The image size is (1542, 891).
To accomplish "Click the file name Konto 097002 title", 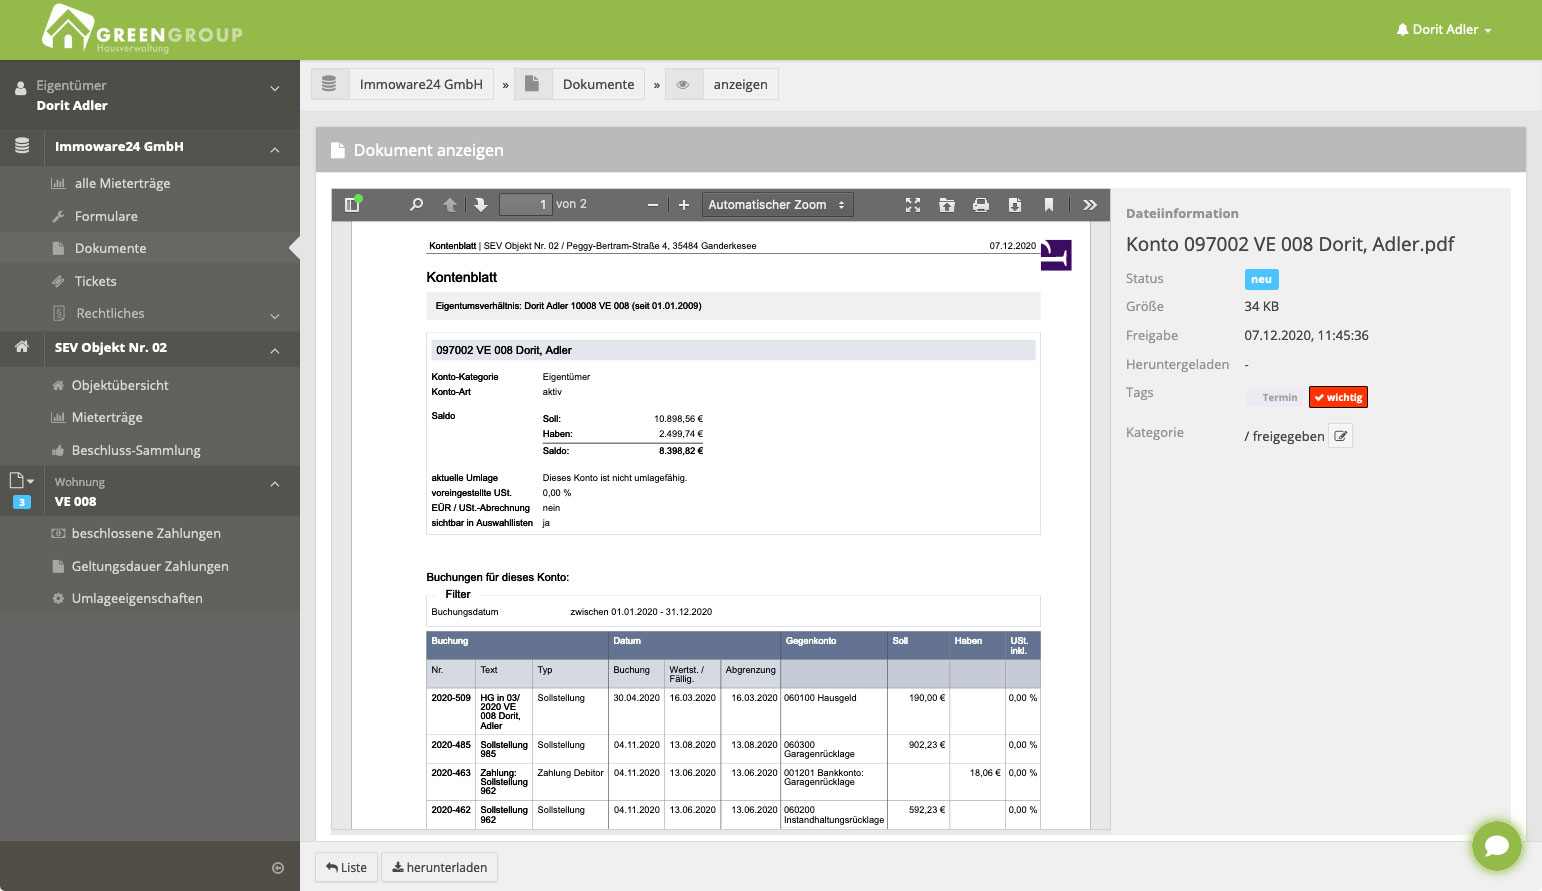I will 1290,244.
